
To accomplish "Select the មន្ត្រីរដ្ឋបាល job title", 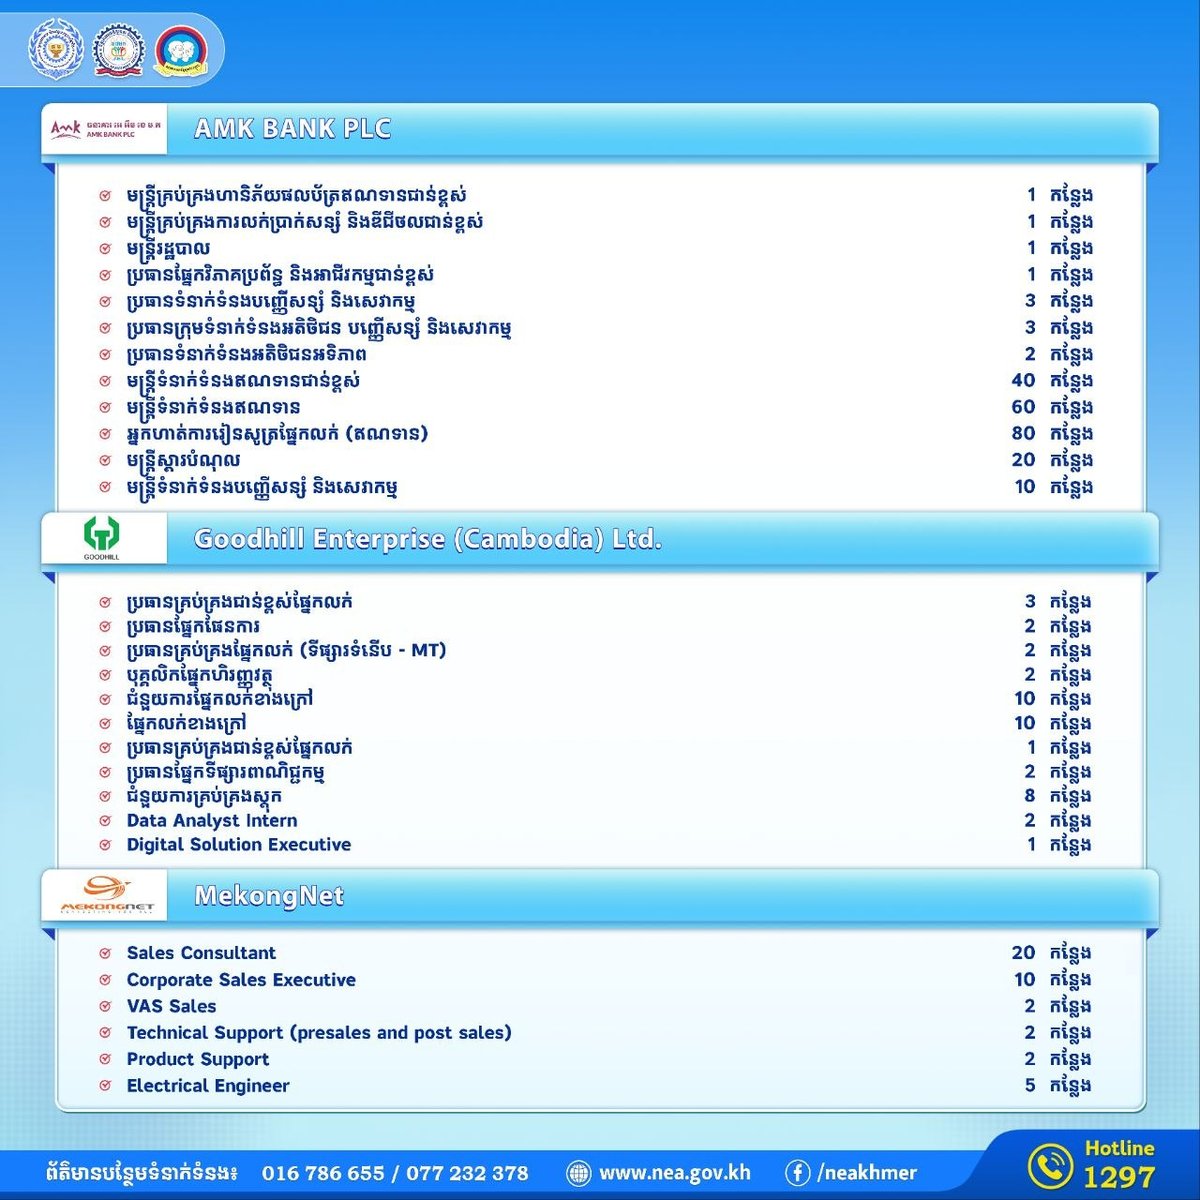I will click(168, 249).
